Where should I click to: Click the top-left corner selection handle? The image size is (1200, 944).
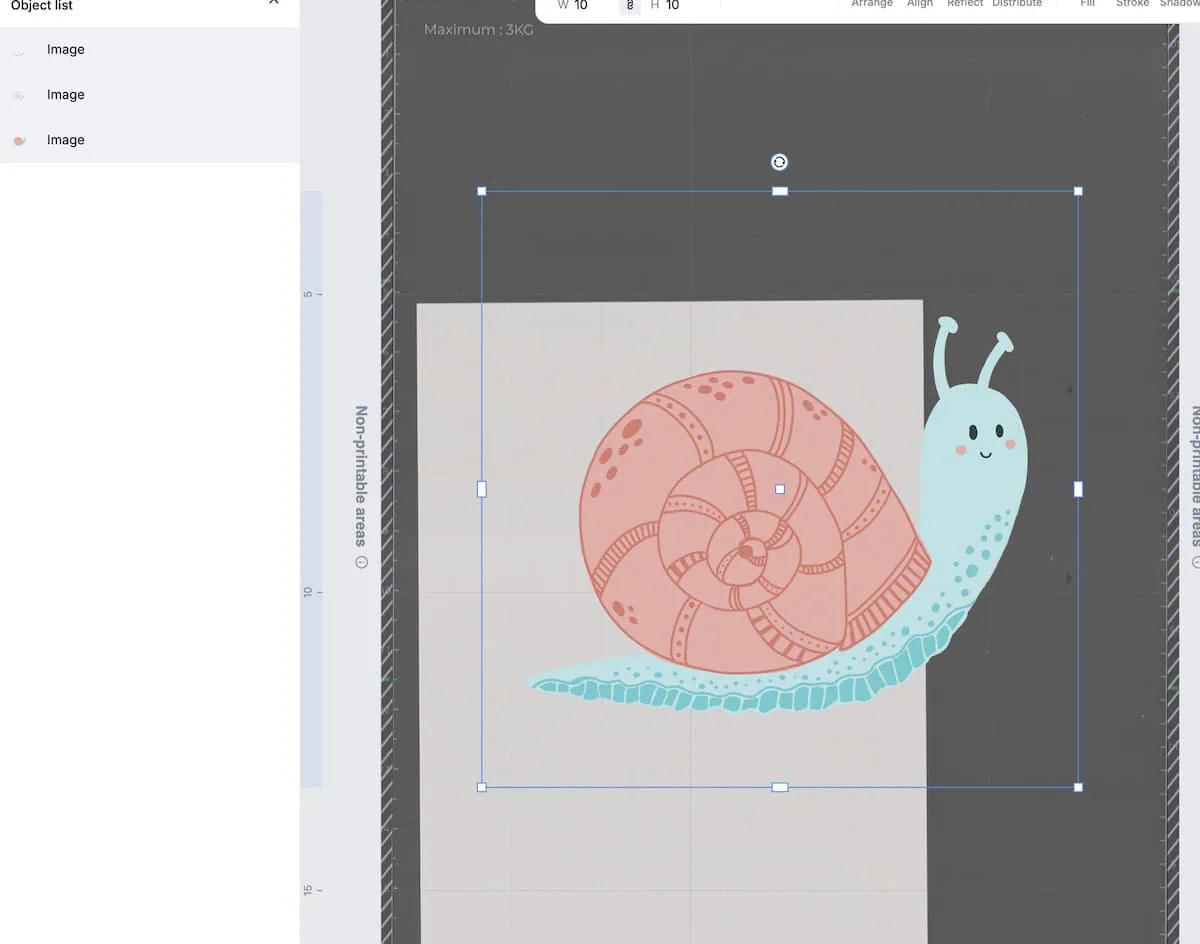(x=482, y=191)
